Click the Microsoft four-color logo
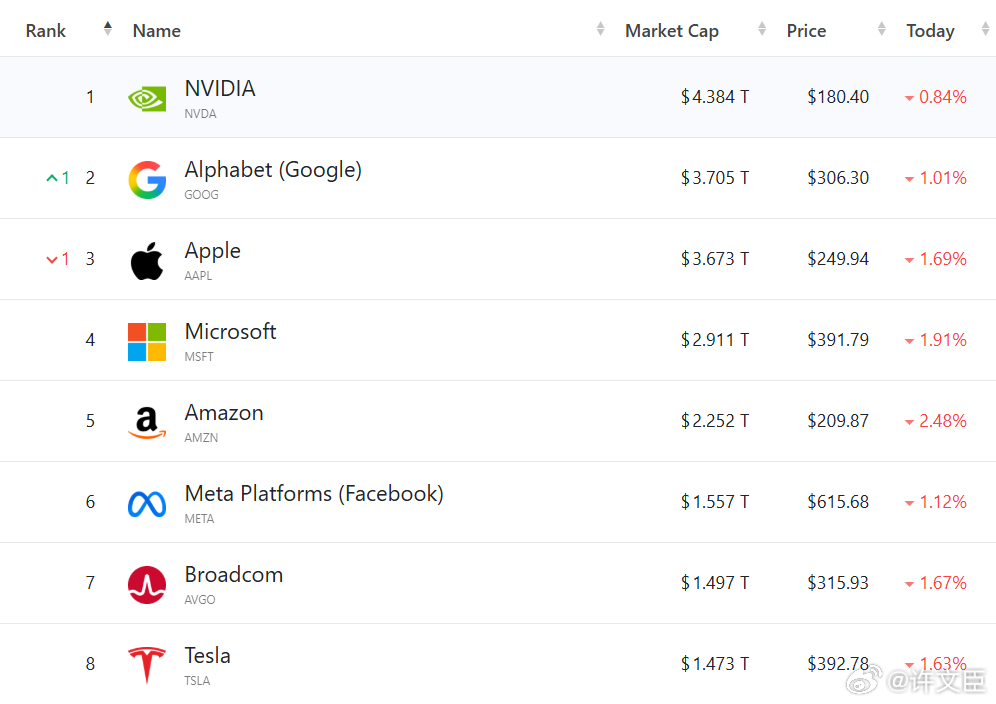This screenshot has width=996, height=704. [x=147, y=342]
